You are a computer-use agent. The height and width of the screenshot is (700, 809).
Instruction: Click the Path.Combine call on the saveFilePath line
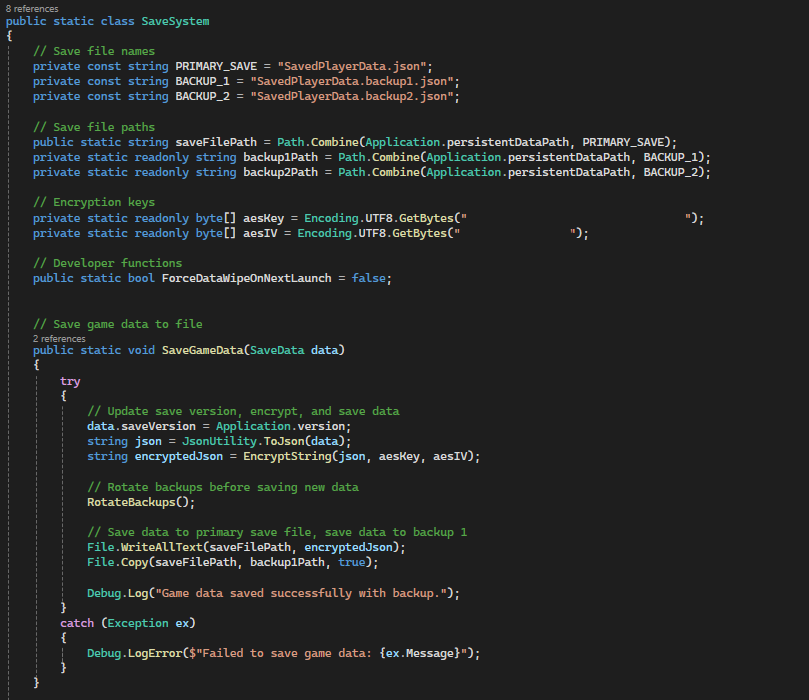click(x=318, y=142)
